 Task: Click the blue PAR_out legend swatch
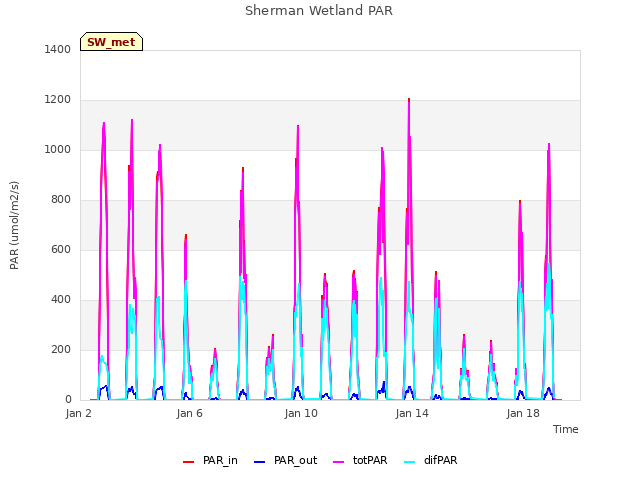259,462
